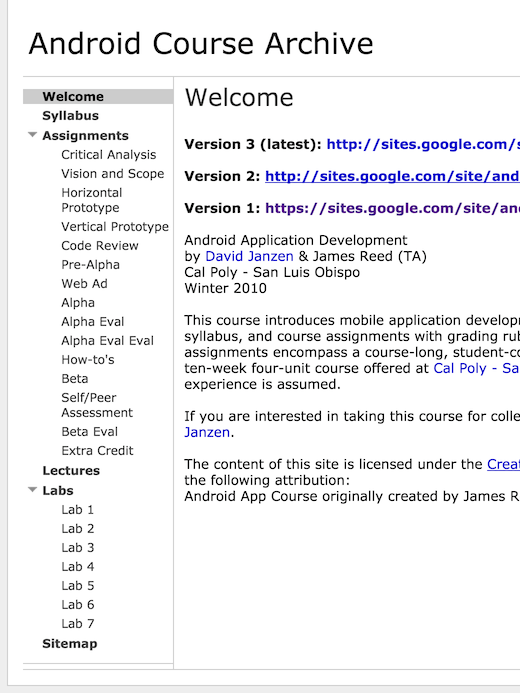Open David Janzen's profile link
The height and width of the screenshot is (693, 520).
pyautogui.click(x=249, y=256)
